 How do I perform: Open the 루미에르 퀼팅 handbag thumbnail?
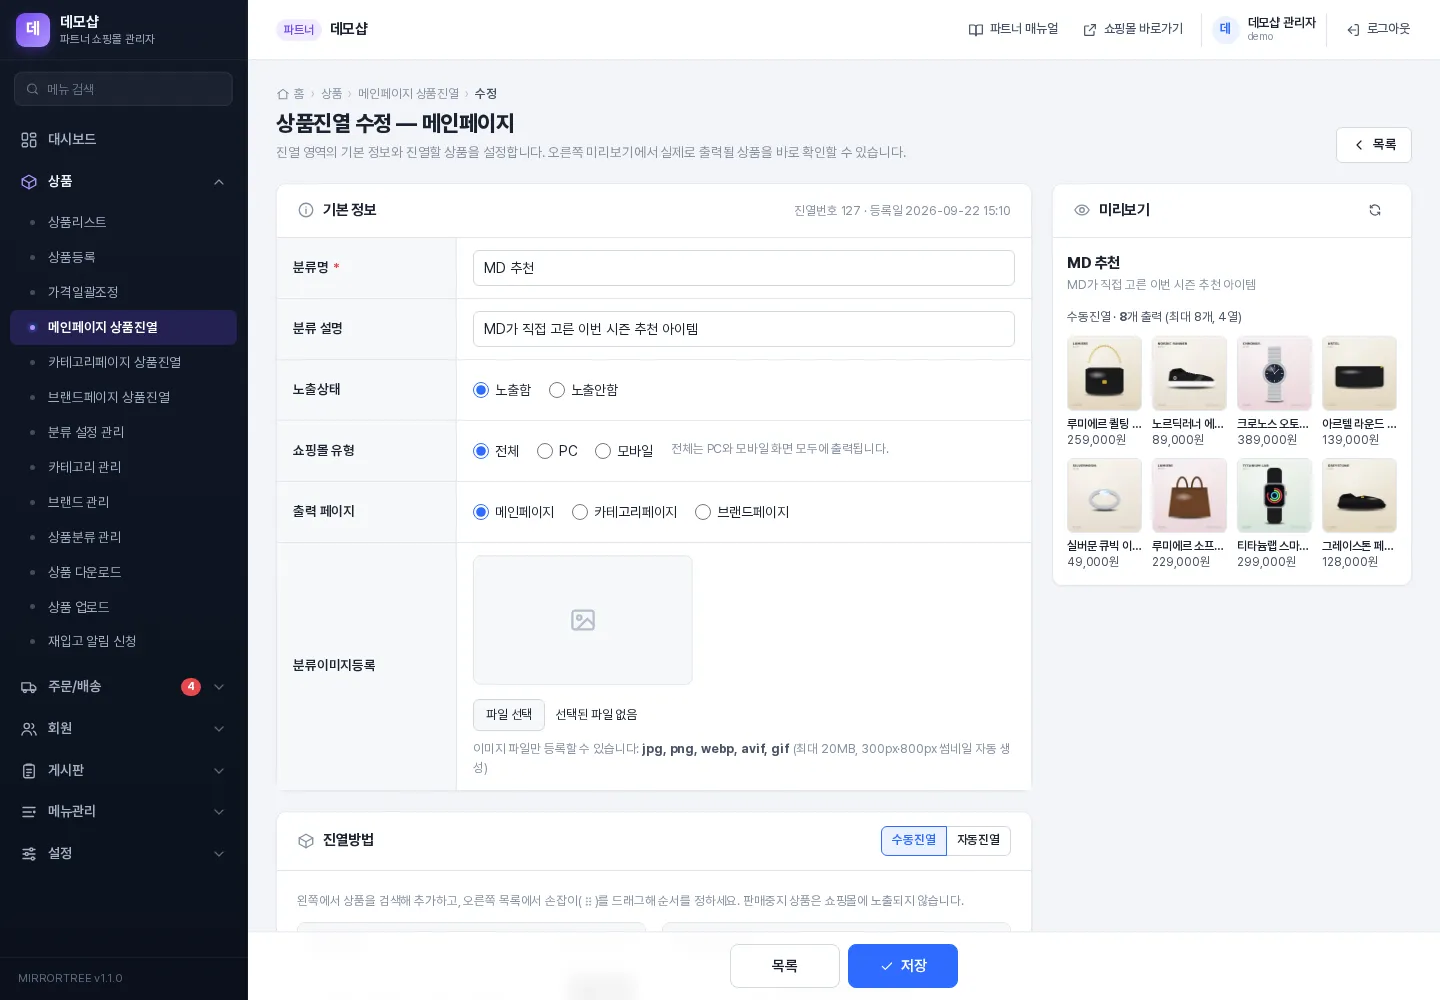pos(1104,373)
